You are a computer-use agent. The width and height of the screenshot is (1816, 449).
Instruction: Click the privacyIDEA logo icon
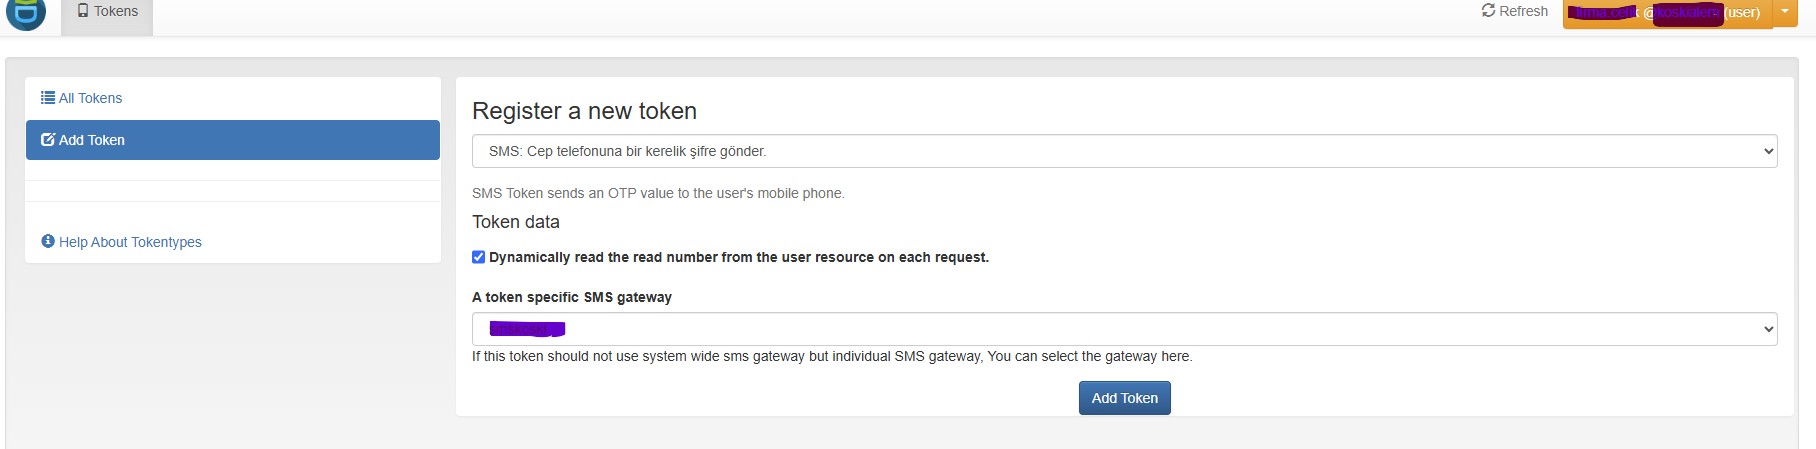point(26,13)
